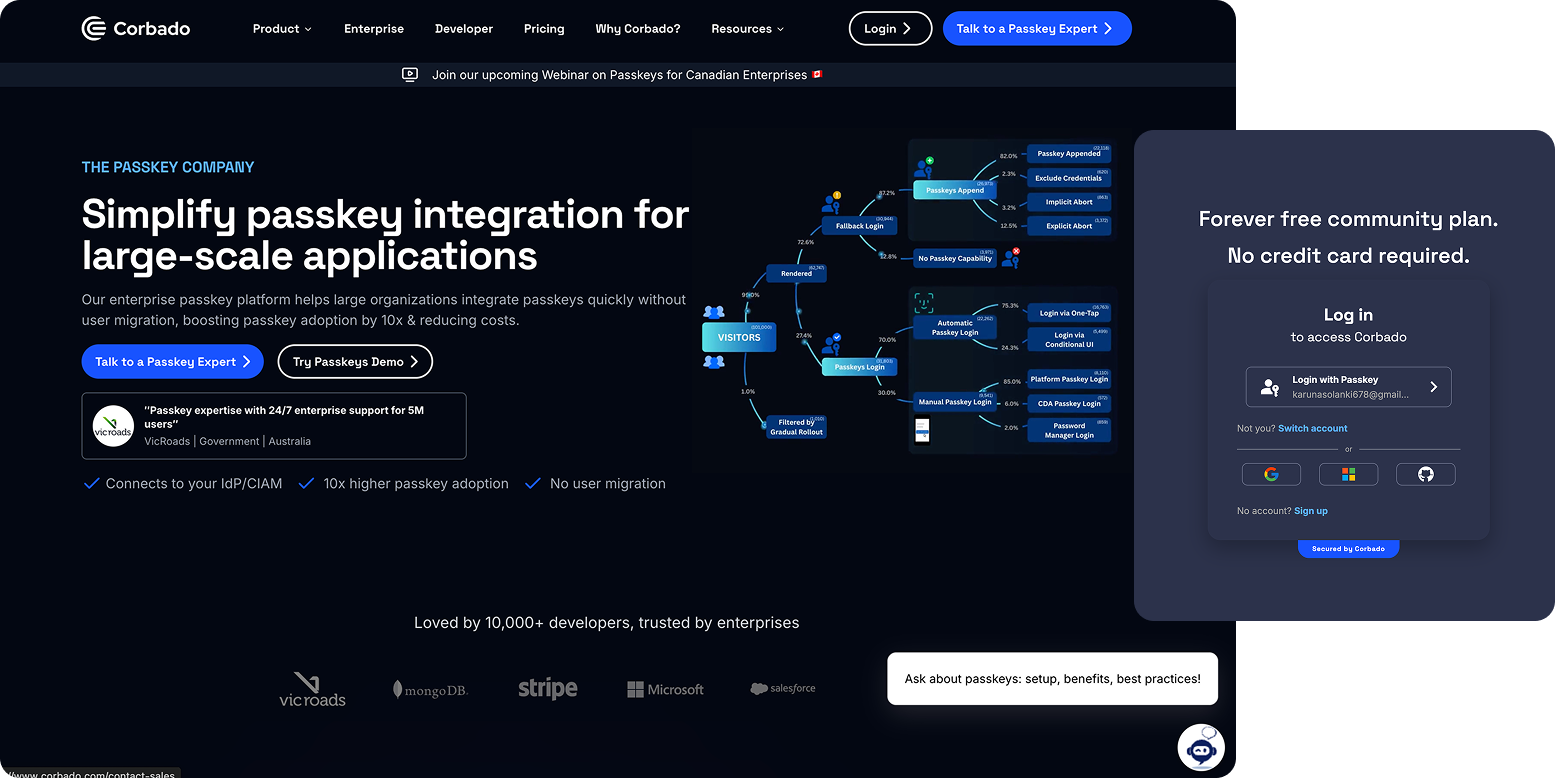The height and width of the screenshot is (778, 1555).
Task: Click the Corbado logo in the header
Action: pos(136,29)
